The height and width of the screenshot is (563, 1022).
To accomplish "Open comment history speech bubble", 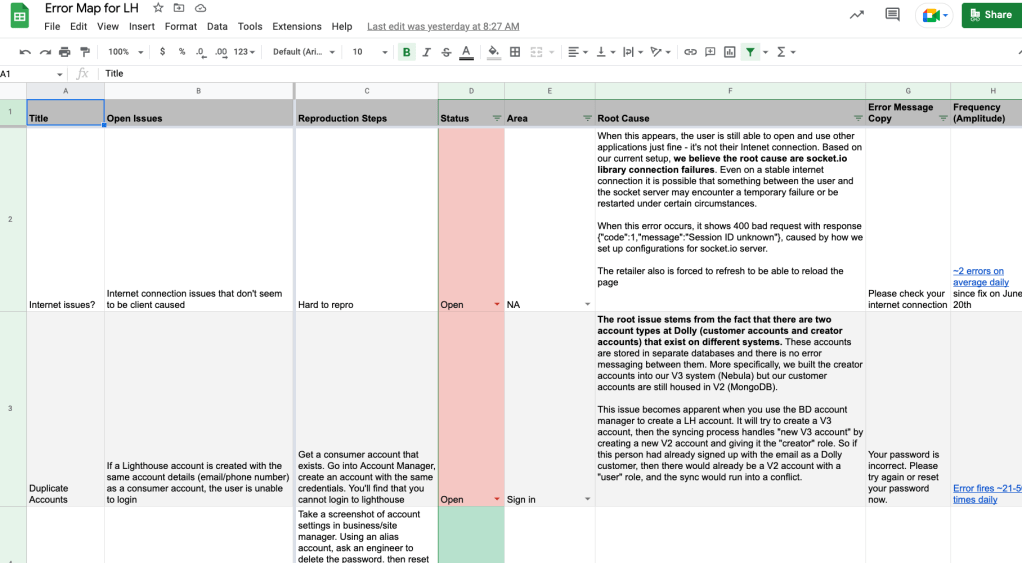I will click(892, 15).
